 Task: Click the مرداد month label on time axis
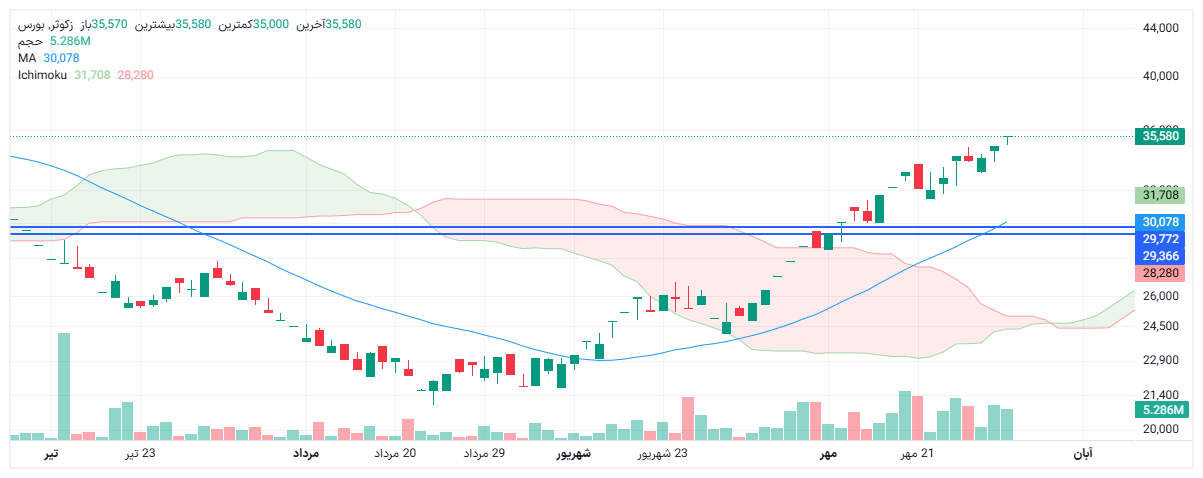click(x=305, y=454)
